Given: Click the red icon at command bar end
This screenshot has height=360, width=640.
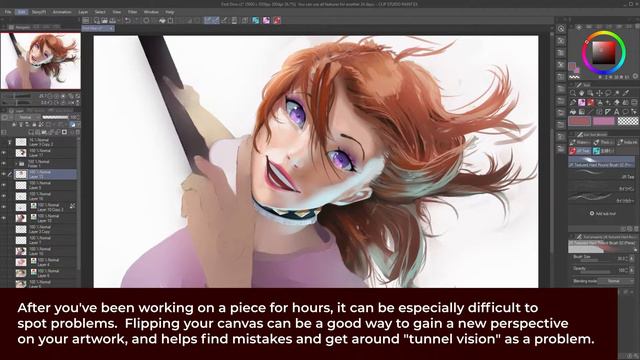Looking at the screenshot, I should tap(277, 20).
